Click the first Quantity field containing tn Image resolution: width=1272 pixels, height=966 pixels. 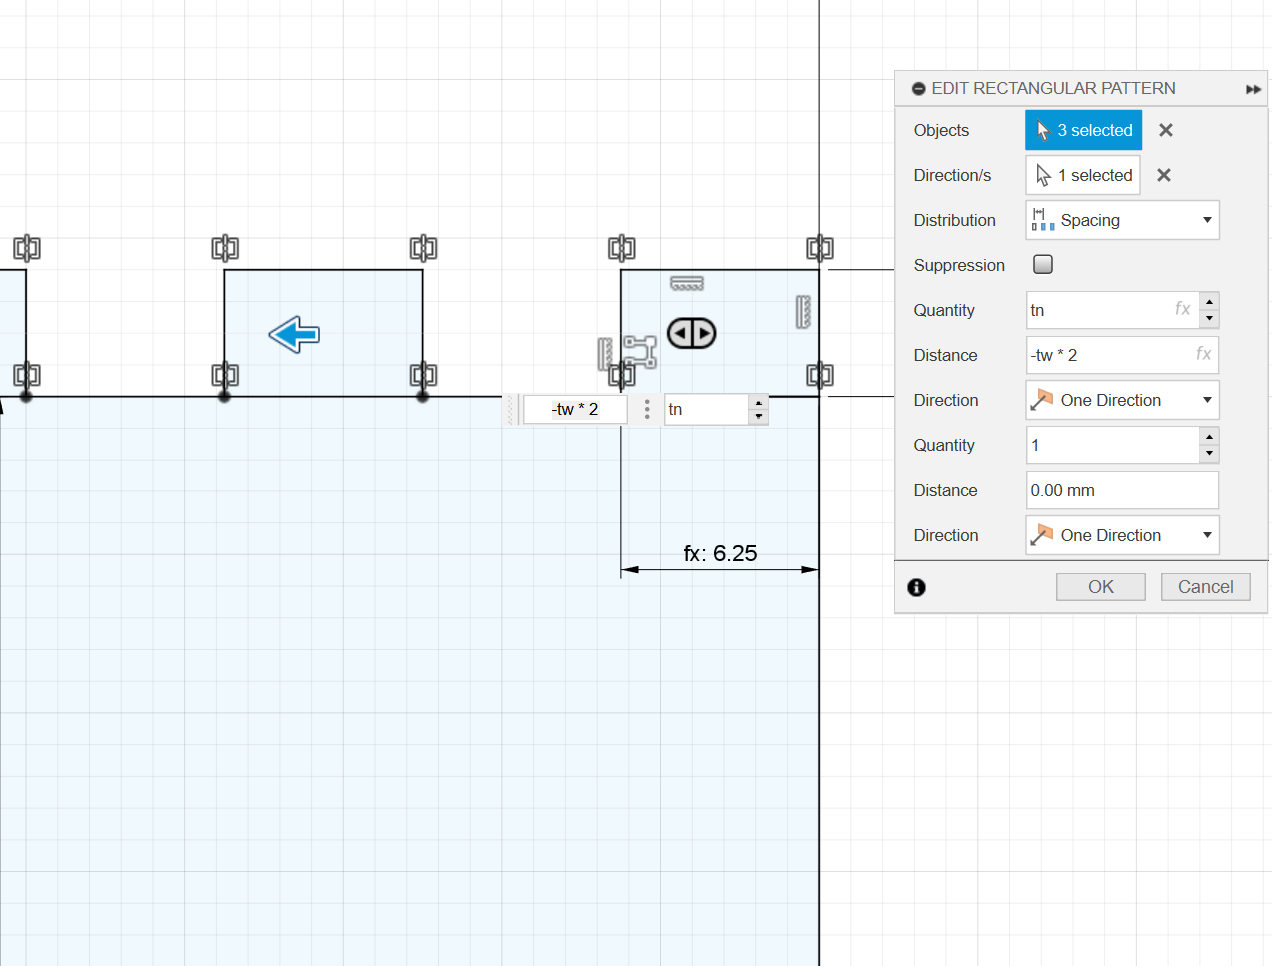[x=1098, y=310]
